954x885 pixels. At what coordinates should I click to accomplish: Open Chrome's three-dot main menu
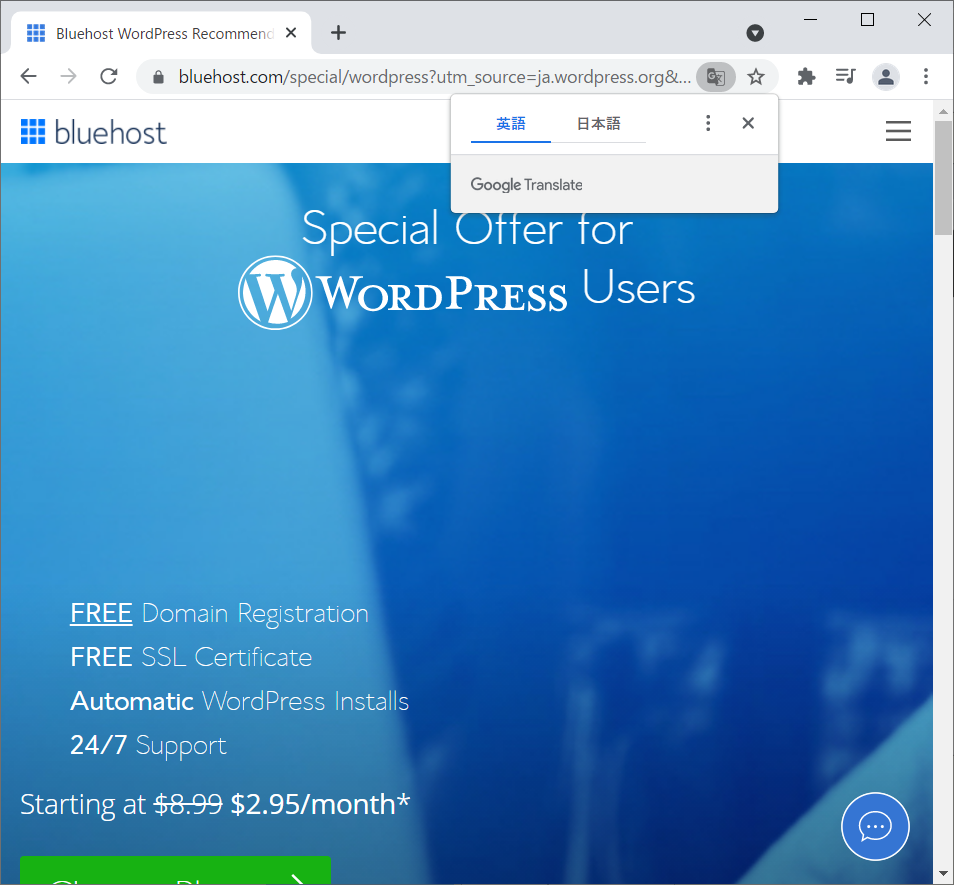[x=926, y=77]
